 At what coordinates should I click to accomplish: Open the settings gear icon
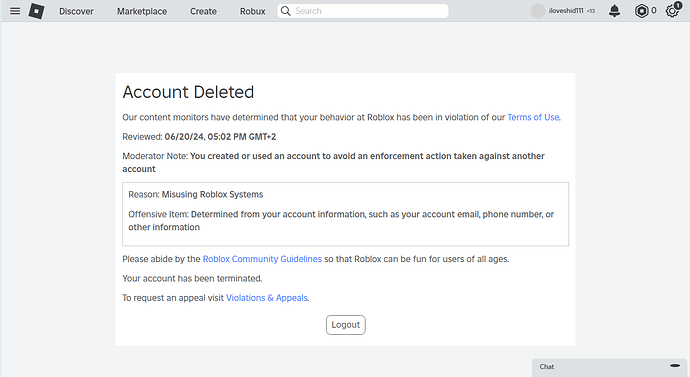672,11
